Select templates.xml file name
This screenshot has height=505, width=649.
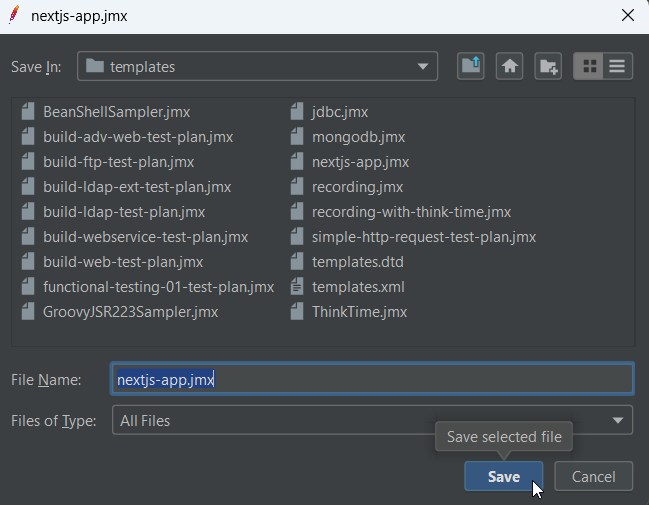[x=358, y=287]
